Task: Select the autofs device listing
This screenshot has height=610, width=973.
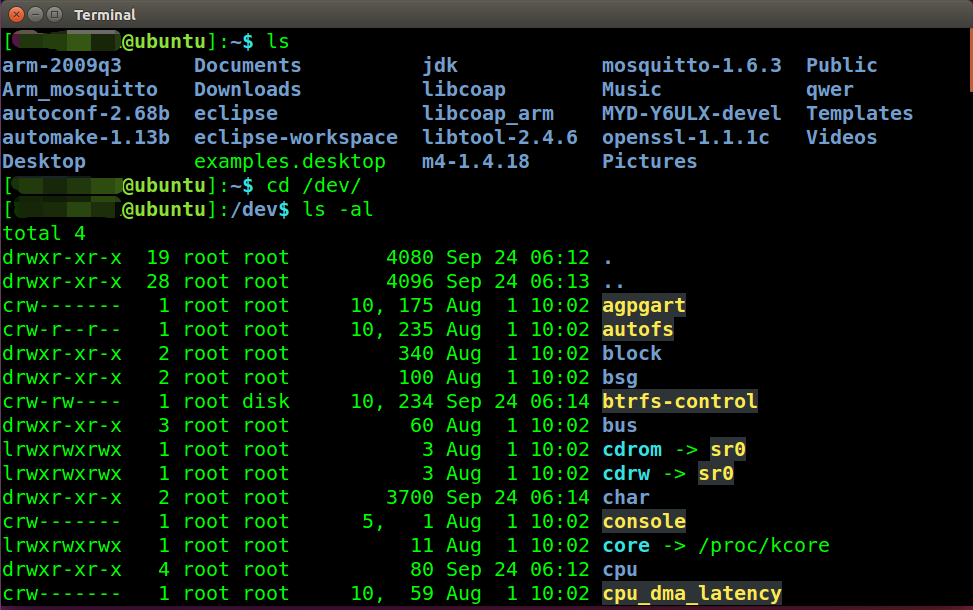Action: [x=637, y=329]
